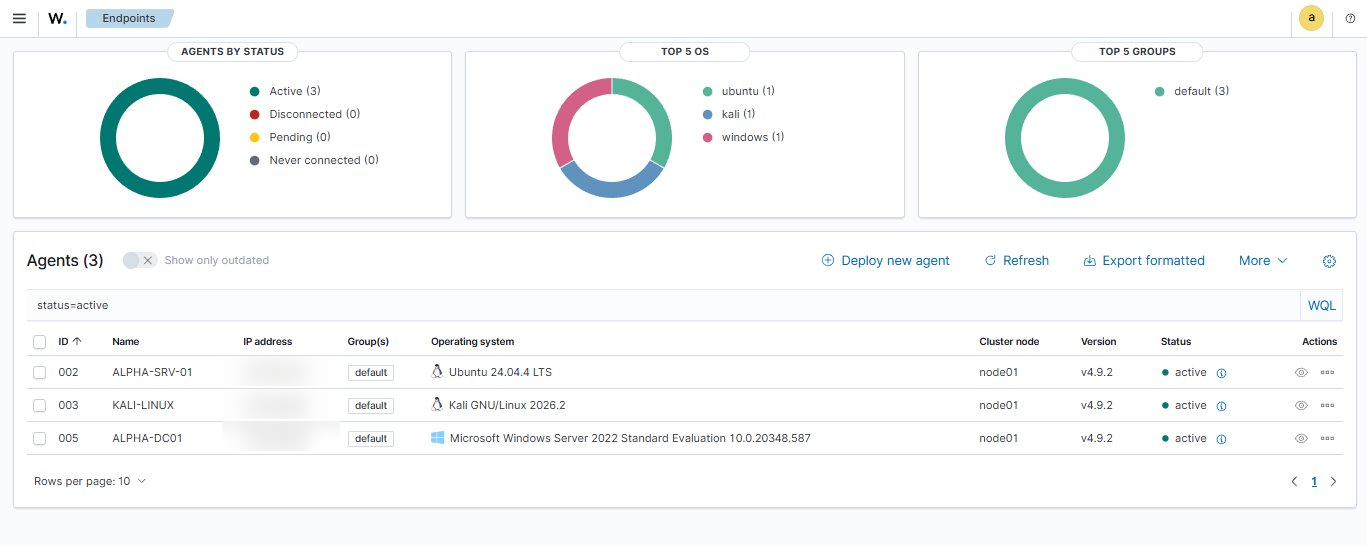
Task: Click default (3) group legend entry
Action: (1192, 91)
